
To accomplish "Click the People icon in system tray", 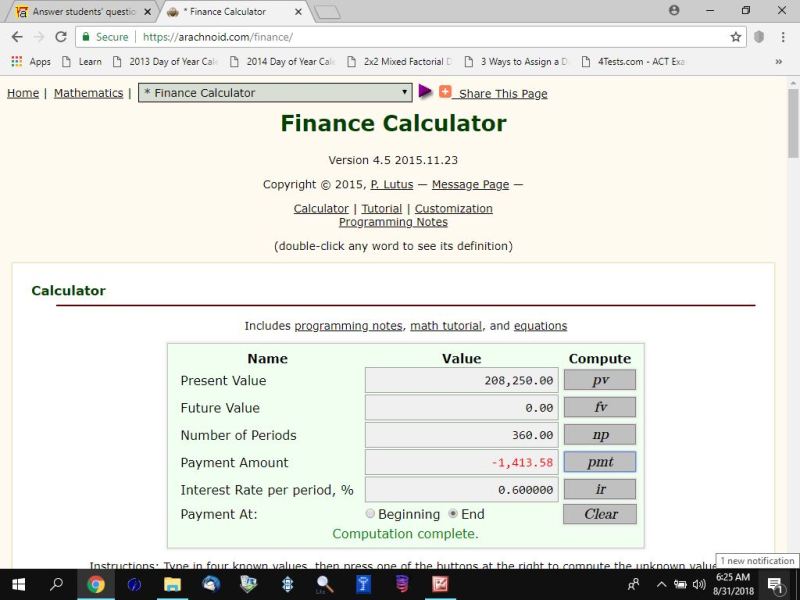I will click(633, 584).
